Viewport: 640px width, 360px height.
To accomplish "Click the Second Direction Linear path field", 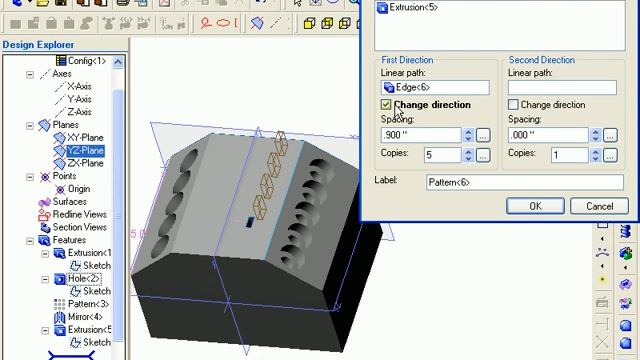I will point(562,87).
